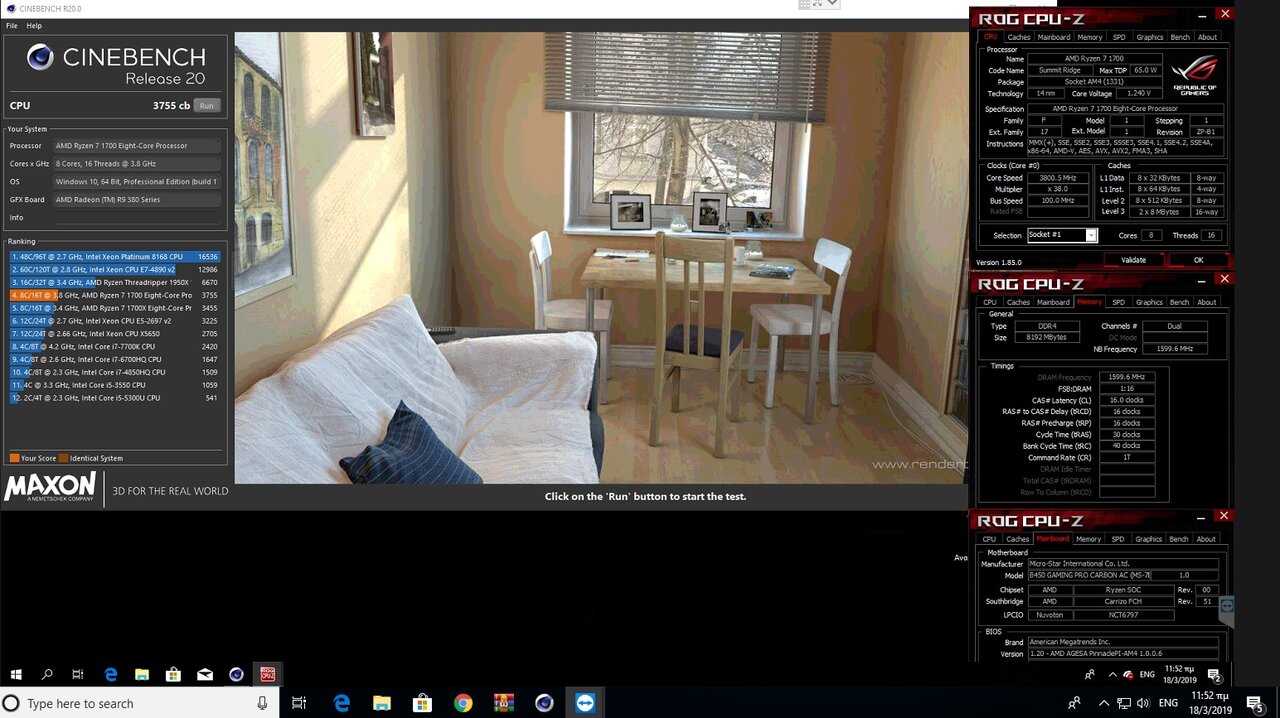Open SPD tab in middle CPU-Z Memory window
1280x718 pixels.
[1118, 302]
